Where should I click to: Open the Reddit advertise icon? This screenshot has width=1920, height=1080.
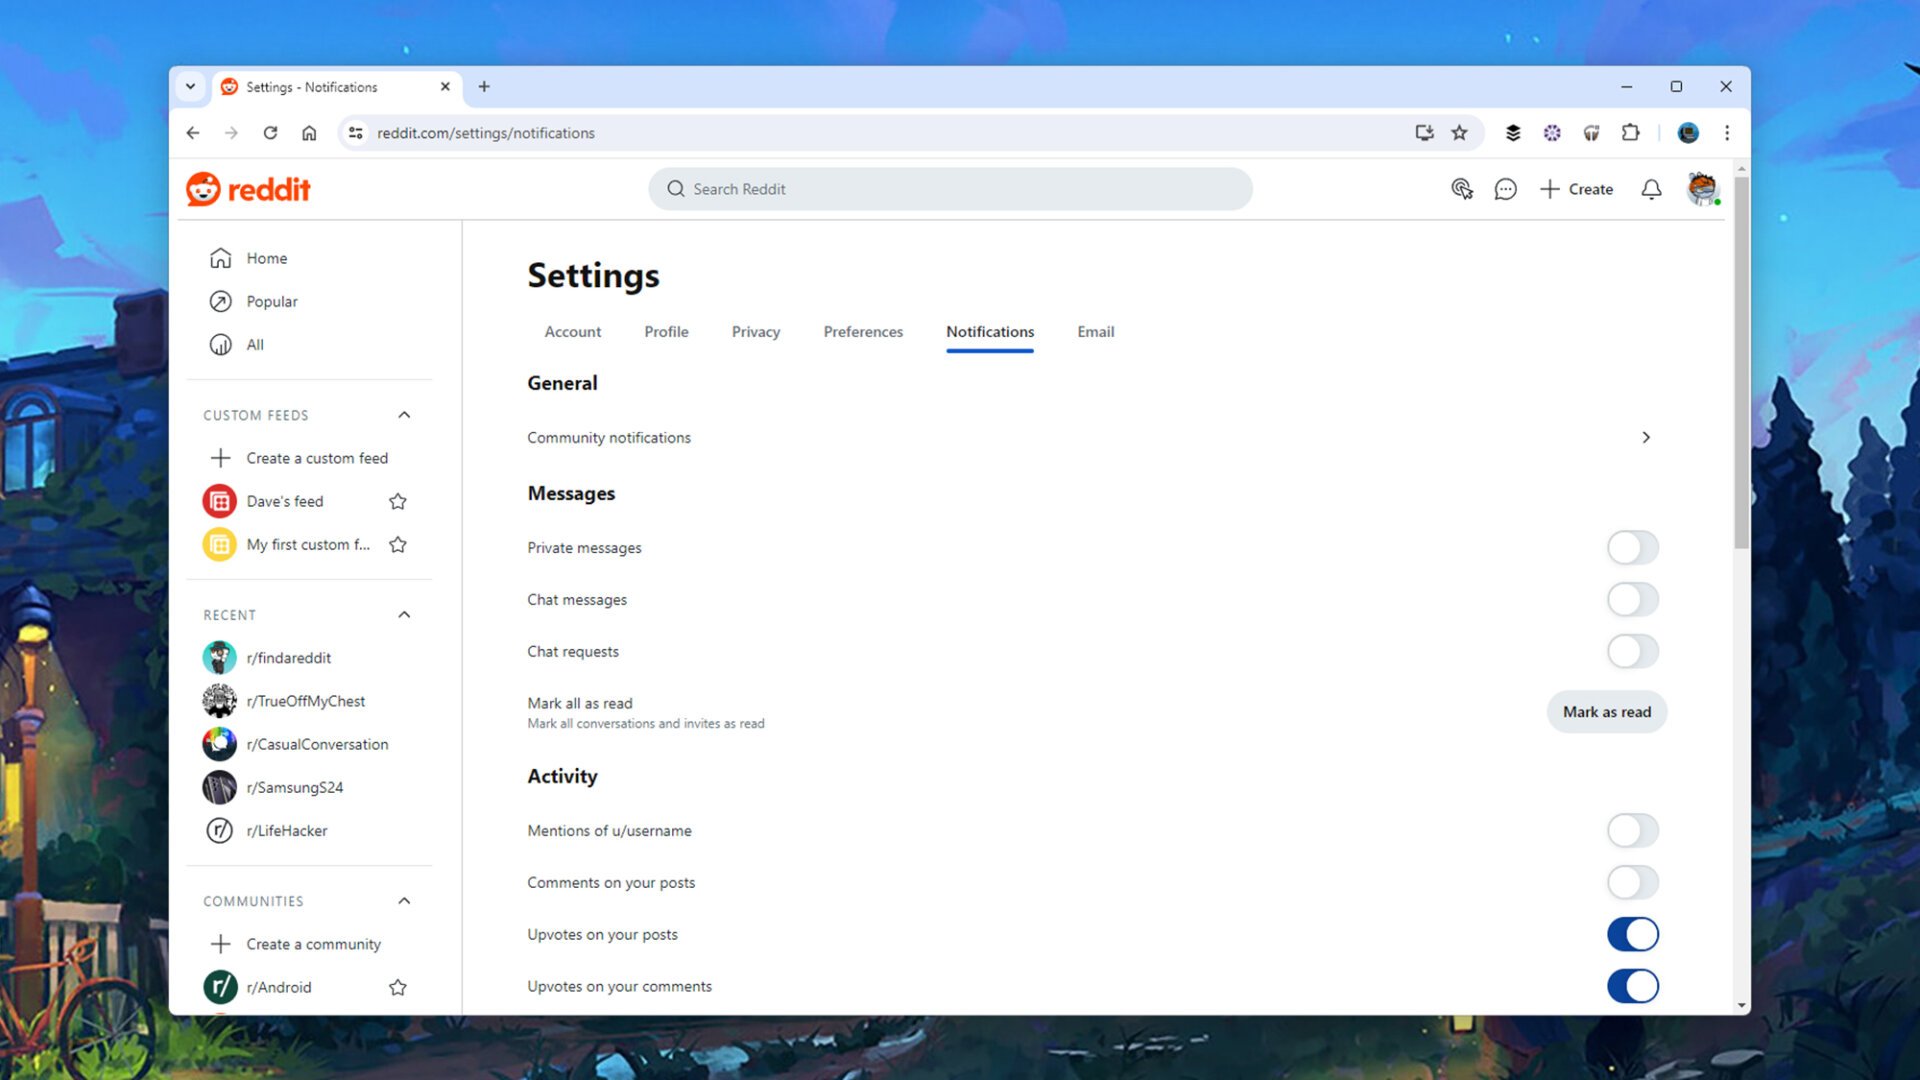(x=1462, y=189)
